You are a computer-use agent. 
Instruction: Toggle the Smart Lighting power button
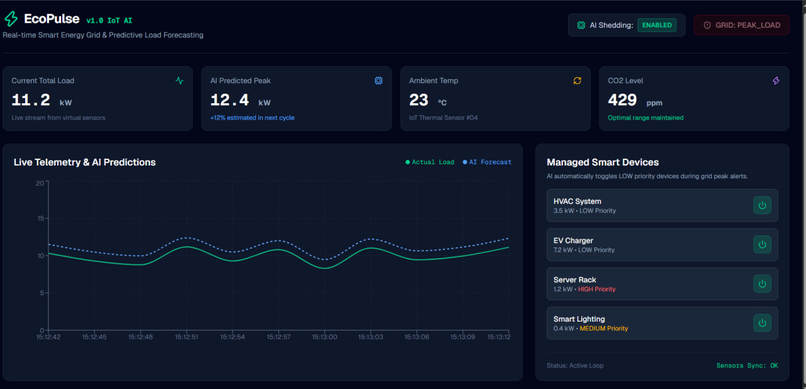click(x=762, y=323)
